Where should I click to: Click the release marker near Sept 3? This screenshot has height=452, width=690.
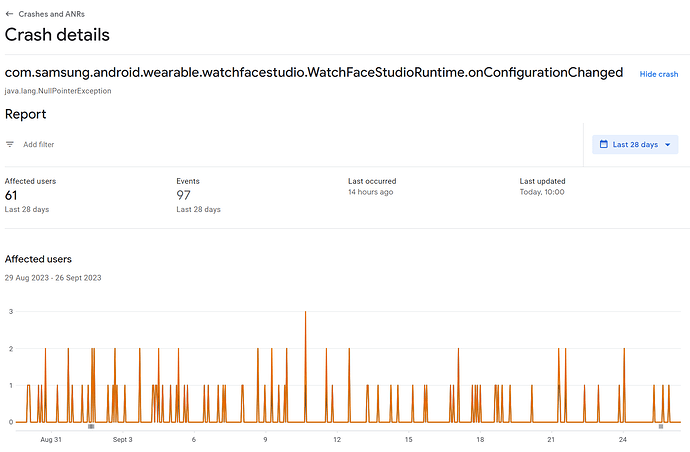[x=91, y=427]
